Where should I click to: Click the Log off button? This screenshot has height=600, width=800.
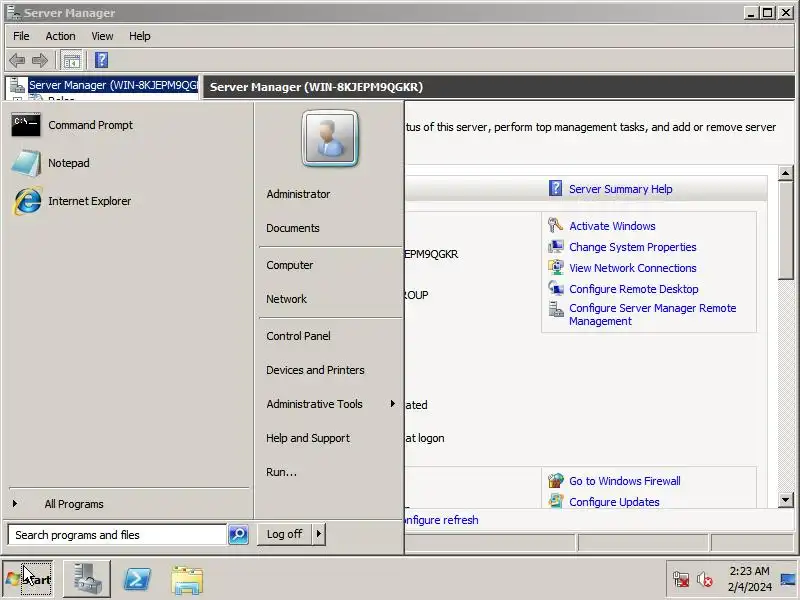coord(285,534)
